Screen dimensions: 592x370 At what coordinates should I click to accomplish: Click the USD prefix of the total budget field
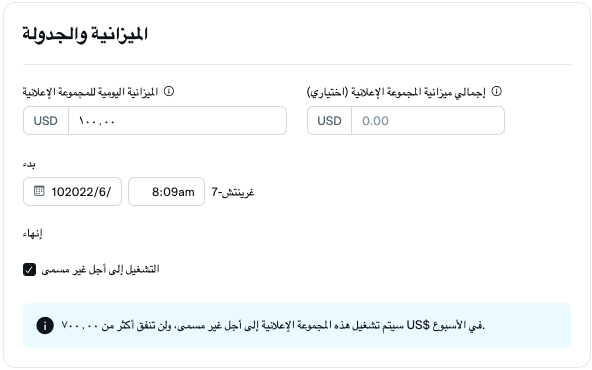(x=329, y=121)
